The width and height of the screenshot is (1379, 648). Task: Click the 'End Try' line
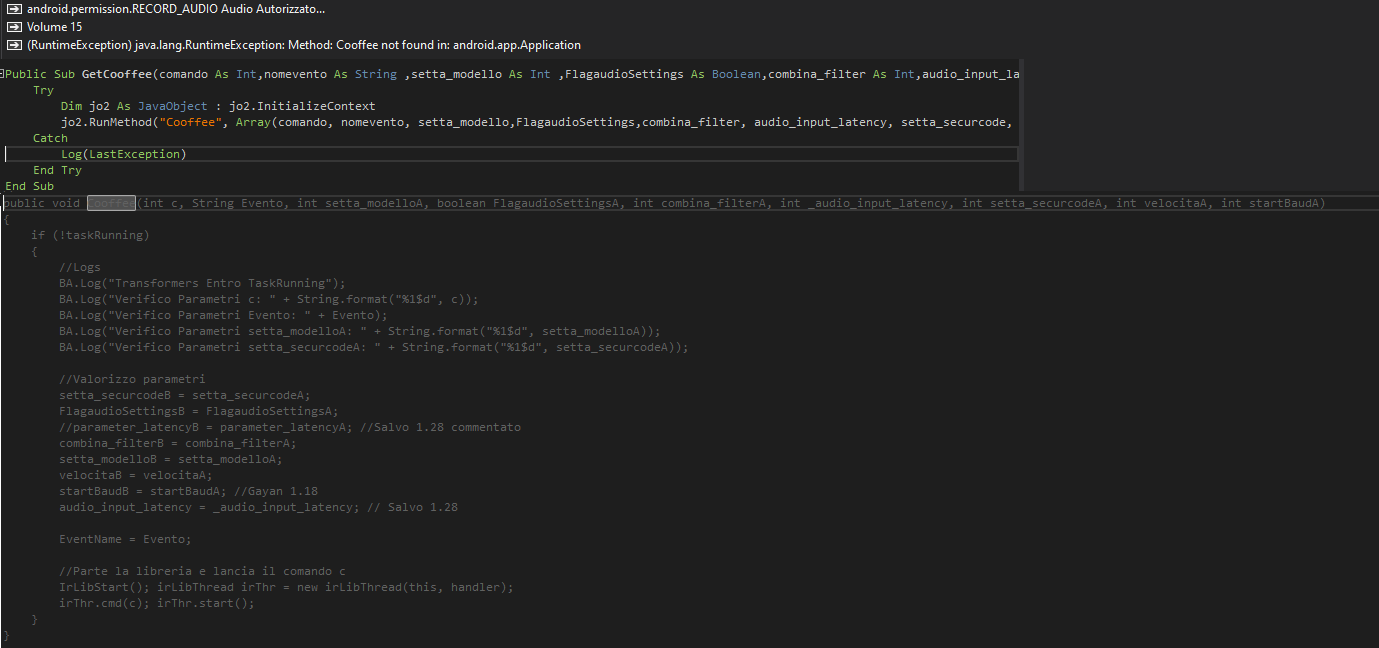pos(57,170)
